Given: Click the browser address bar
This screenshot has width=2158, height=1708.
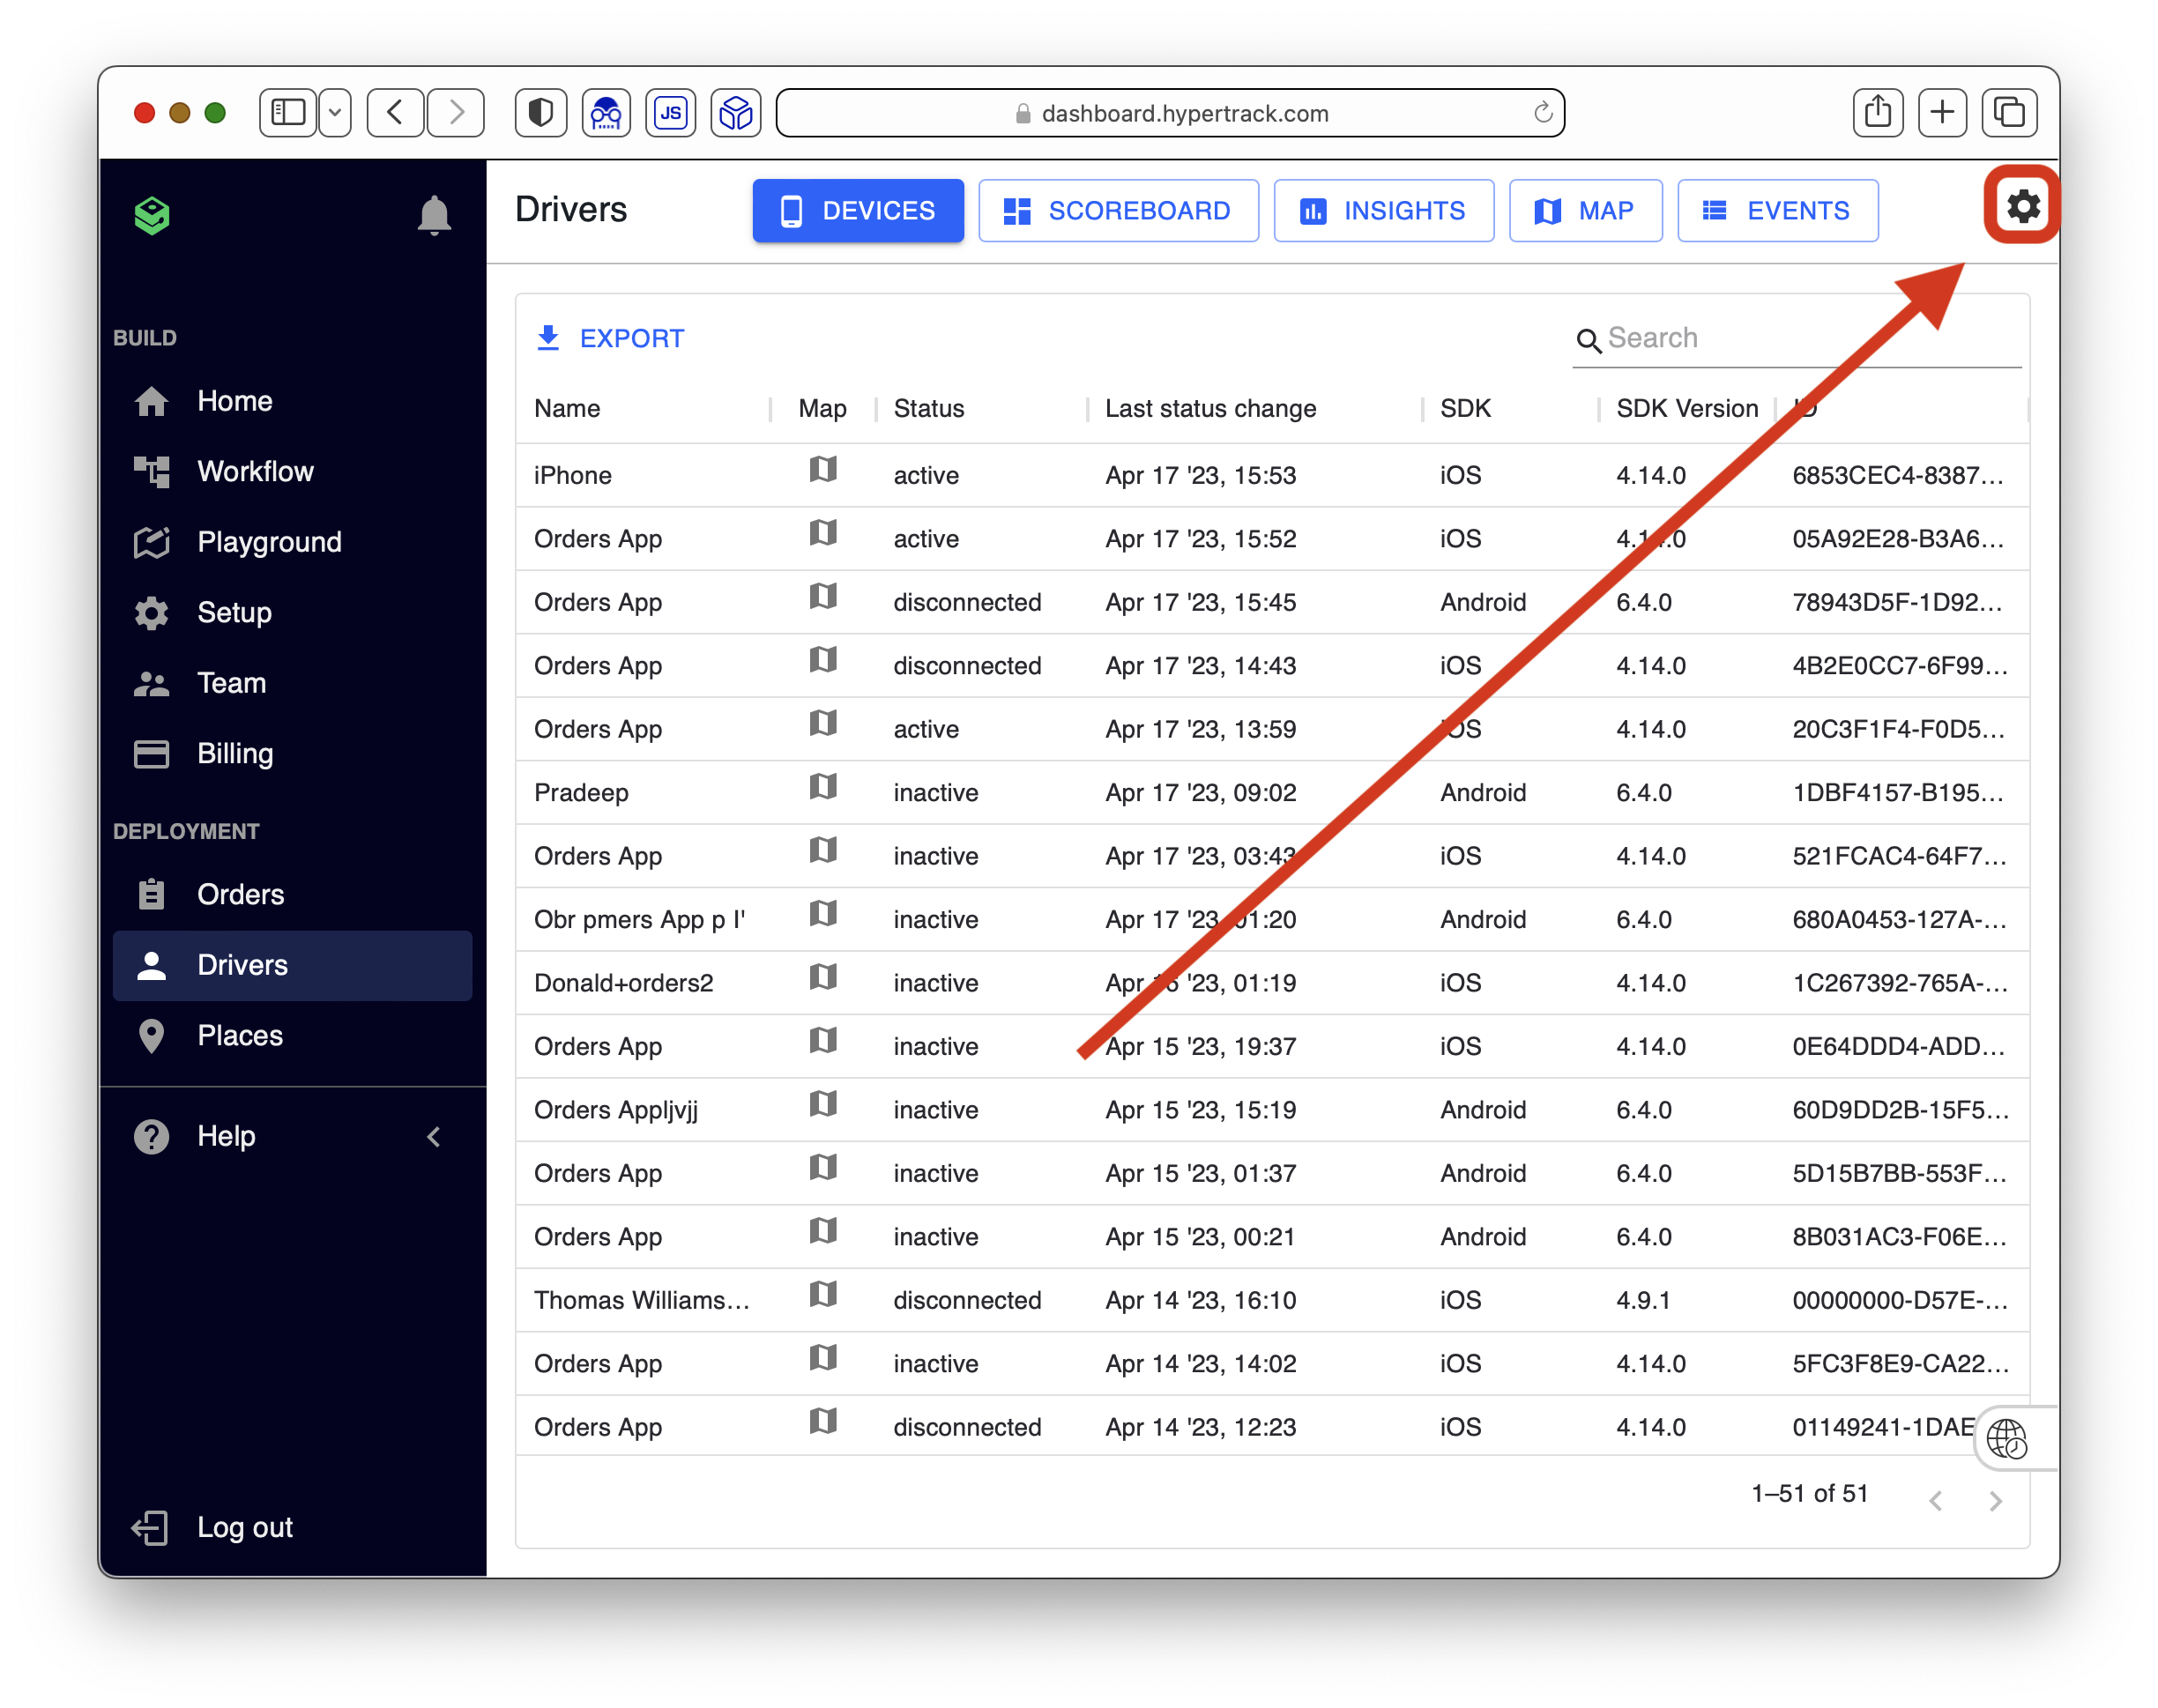Looking at the screenshot, I should point(1170,113).
